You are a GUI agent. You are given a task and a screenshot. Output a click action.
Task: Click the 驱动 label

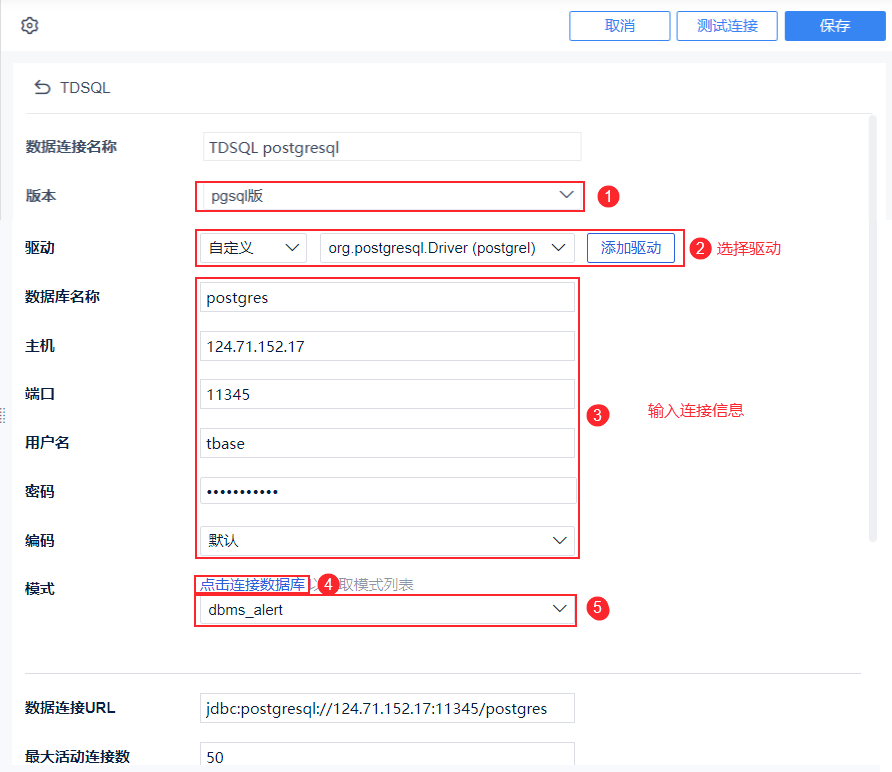[x=40, y=248]
